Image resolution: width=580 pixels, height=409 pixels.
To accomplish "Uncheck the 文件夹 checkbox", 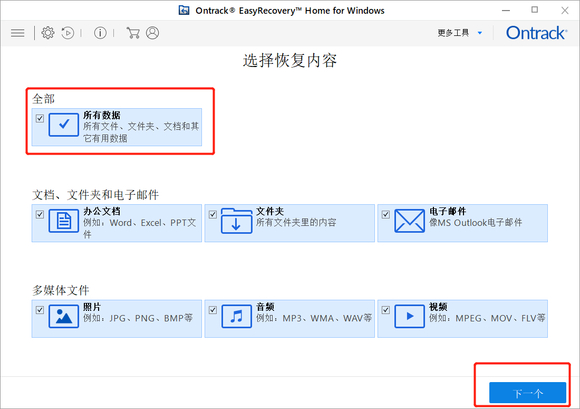I will tap(213, 214).
